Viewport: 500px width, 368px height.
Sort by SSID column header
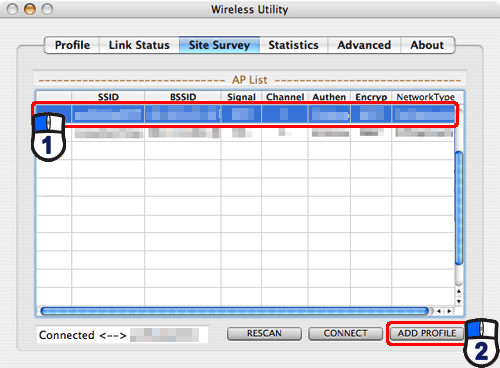pos(108,97)
